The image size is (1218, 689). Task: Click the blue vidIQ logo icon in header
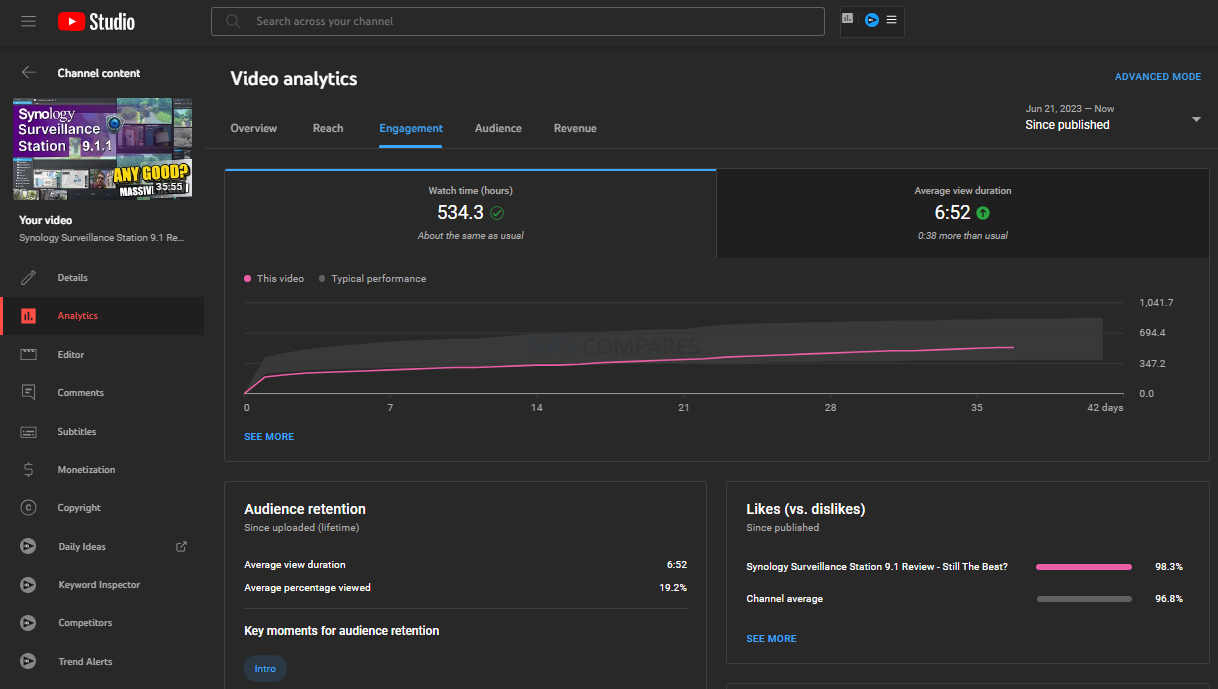point(871,20)
